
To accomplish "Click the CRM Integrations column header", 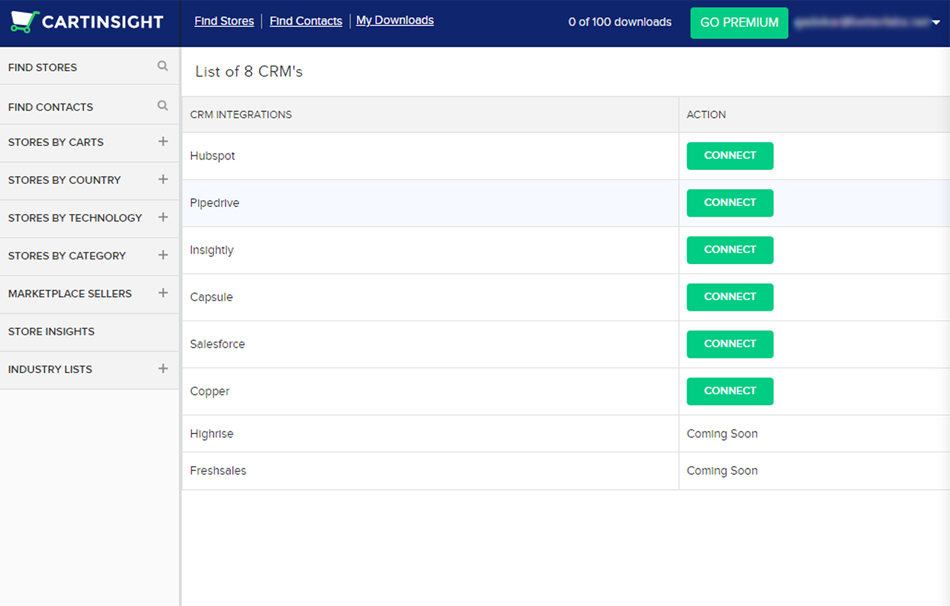I will (241, 115).
